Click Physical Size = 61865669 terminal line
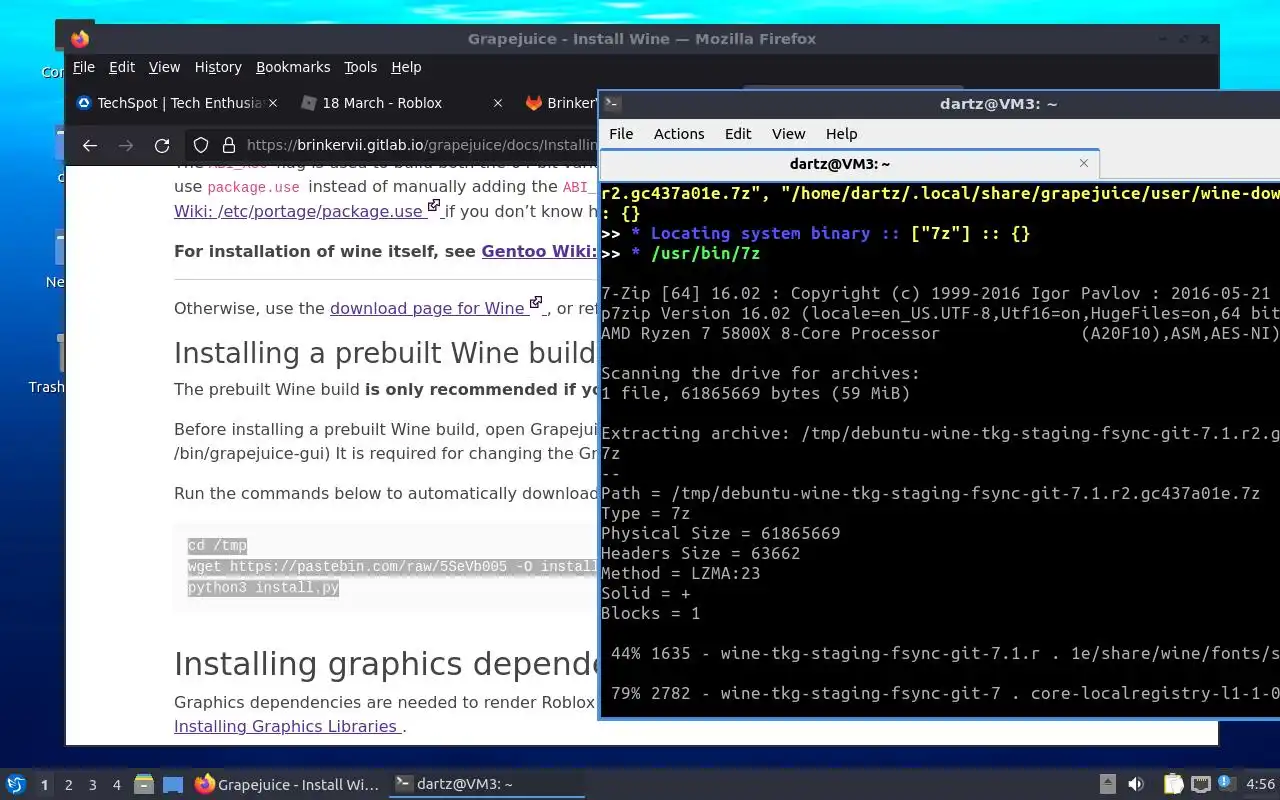 click(x=721, y=533)
